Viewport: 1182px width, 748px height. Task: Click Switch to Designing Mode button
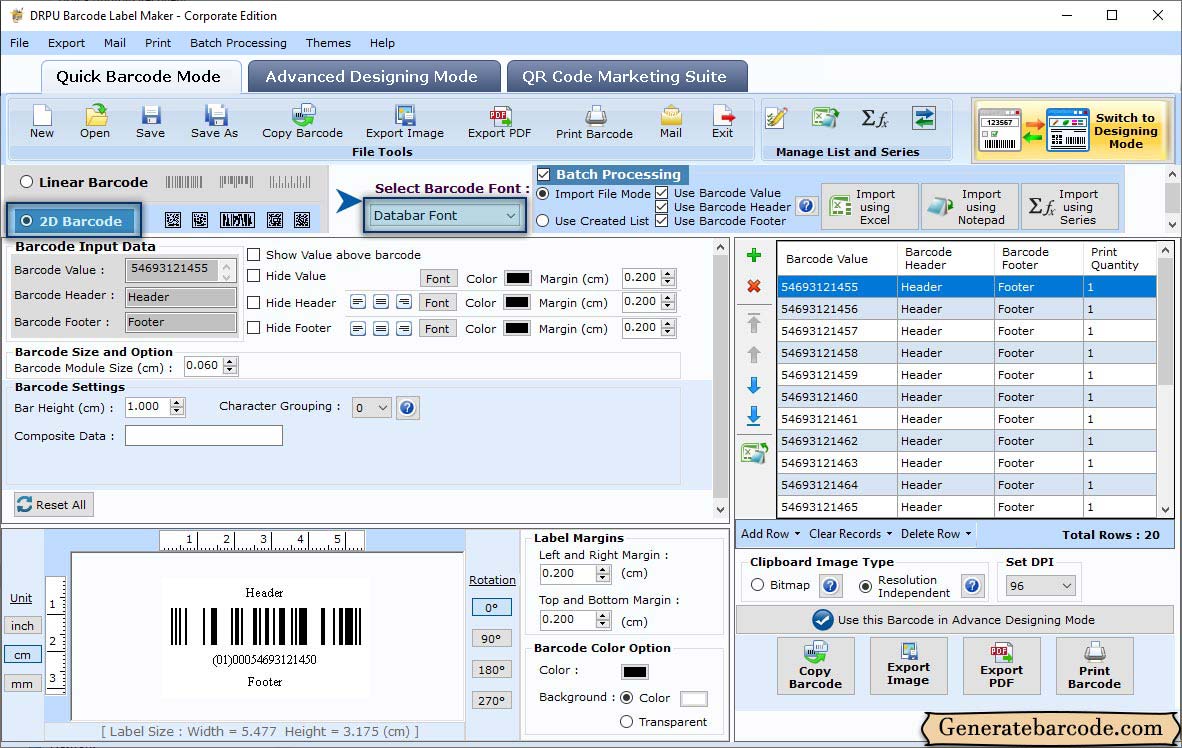pos(1070,131)
